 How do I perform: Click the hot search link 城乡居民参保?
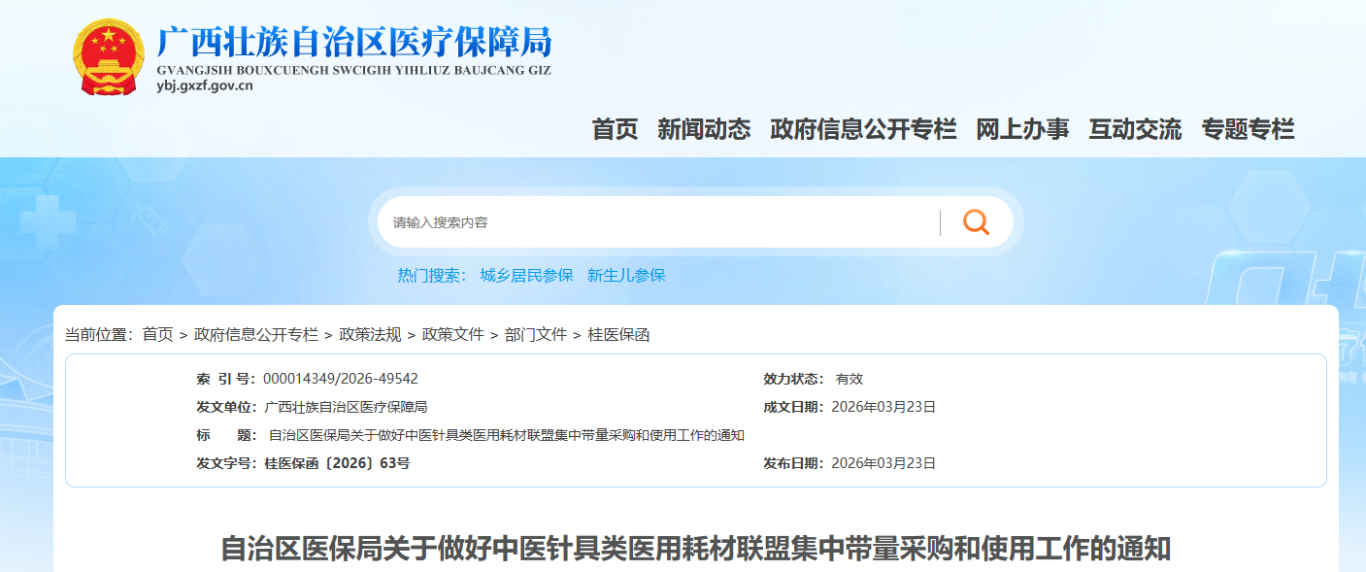click(x=526, y=275)
